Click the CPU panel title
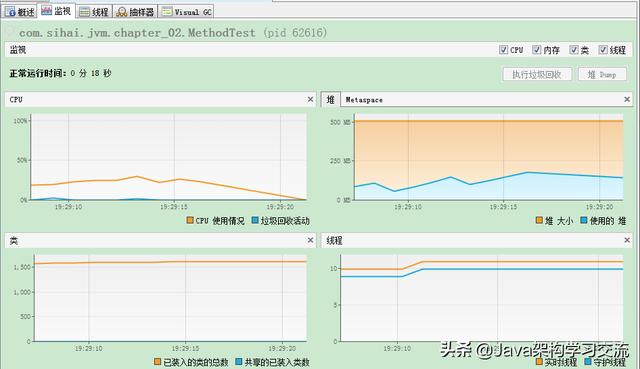The height and width of the screenshot is (369, 640). coord(16,99)
